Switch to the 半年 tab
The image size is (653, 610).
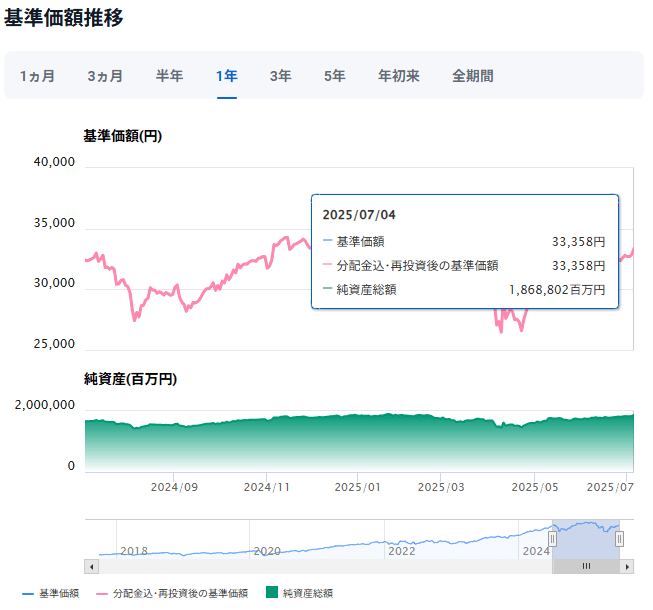pyautogui.click(x=169, y=76)
